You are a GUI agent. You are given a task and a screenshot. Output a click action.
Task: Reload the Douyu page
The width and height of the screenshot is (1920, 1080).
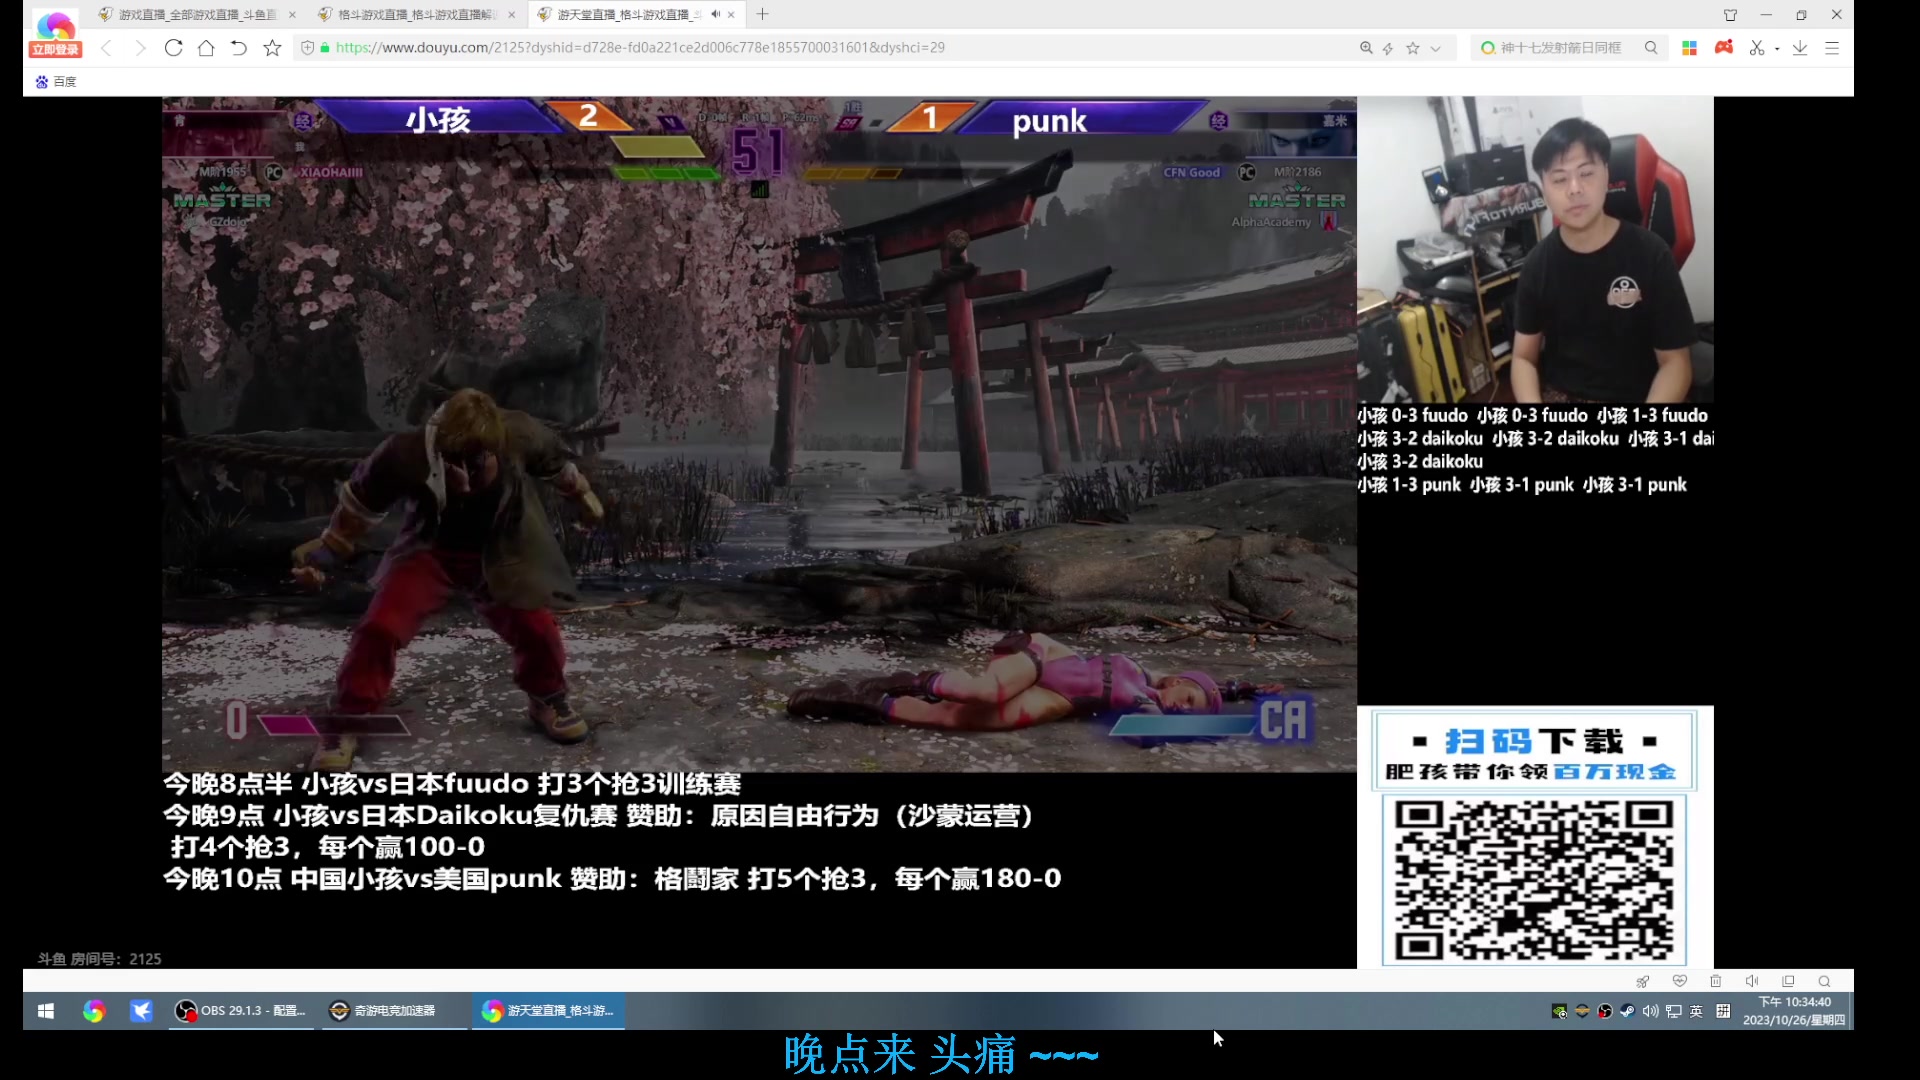(x=173, y=48)
